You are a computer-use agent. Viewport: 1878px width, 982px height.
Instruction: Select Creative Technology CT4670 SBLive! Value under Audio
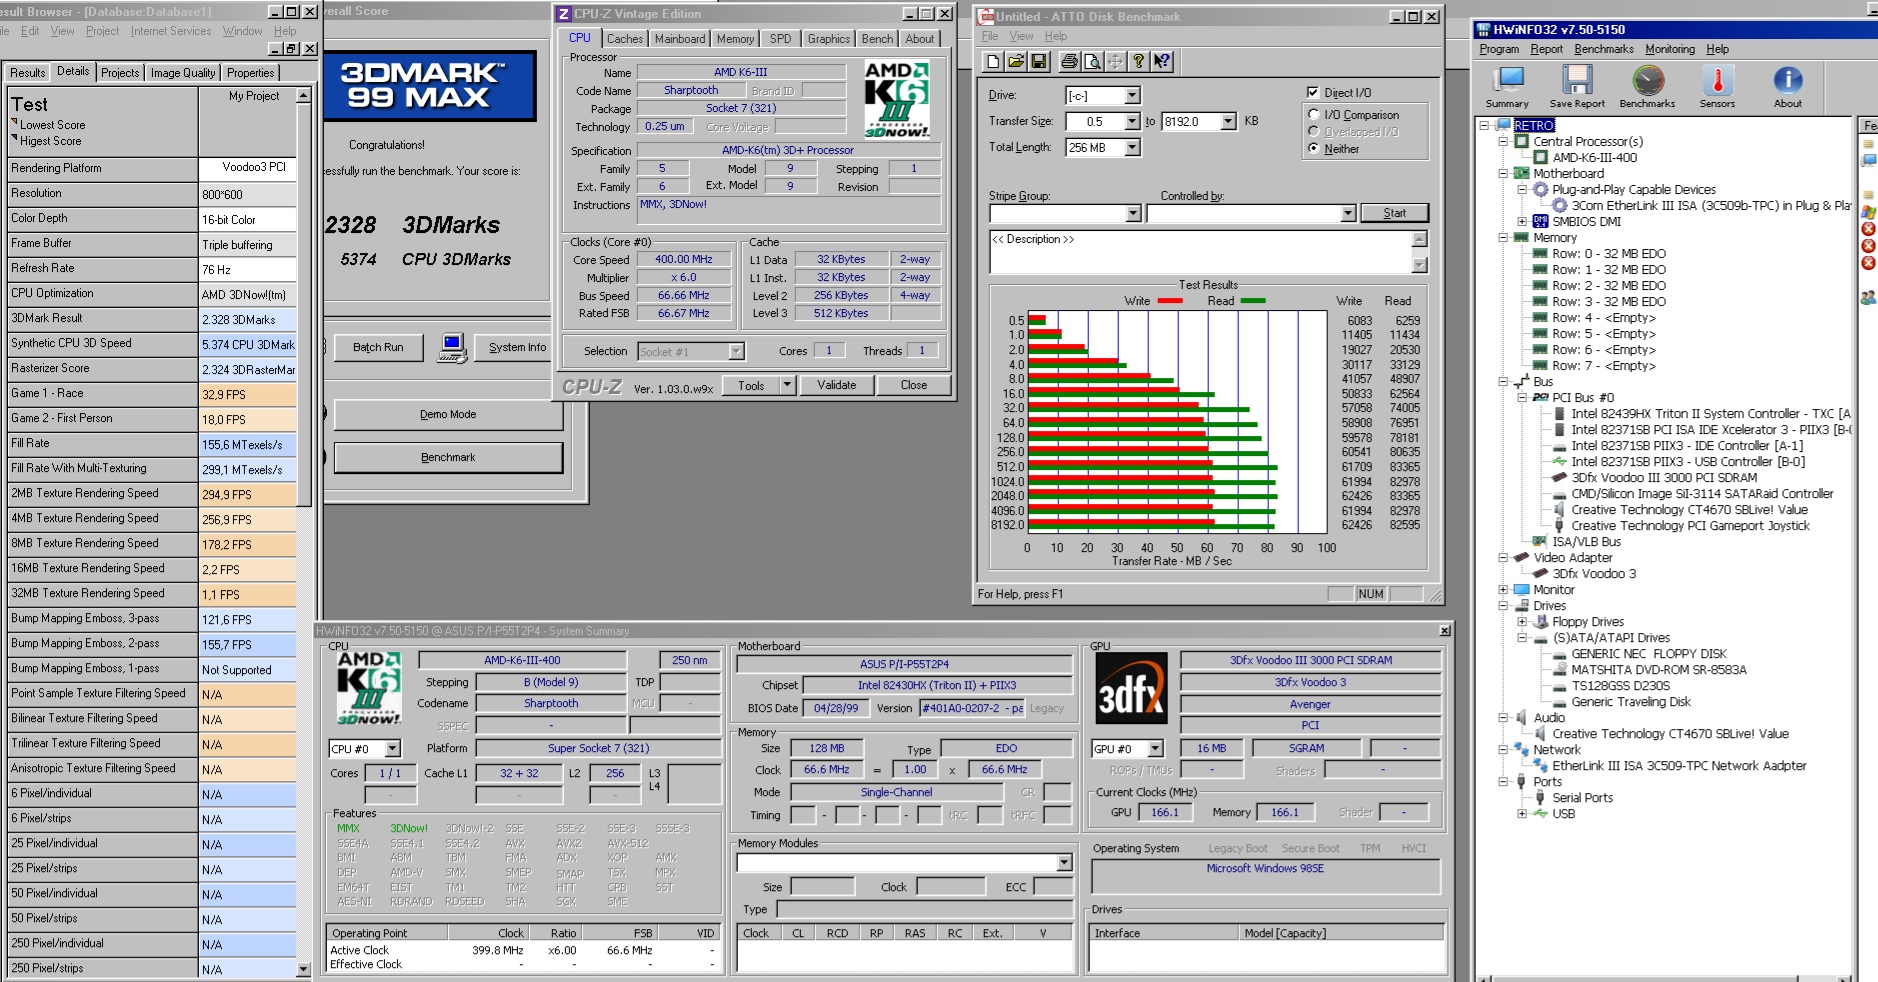[x=1670, y=734]
